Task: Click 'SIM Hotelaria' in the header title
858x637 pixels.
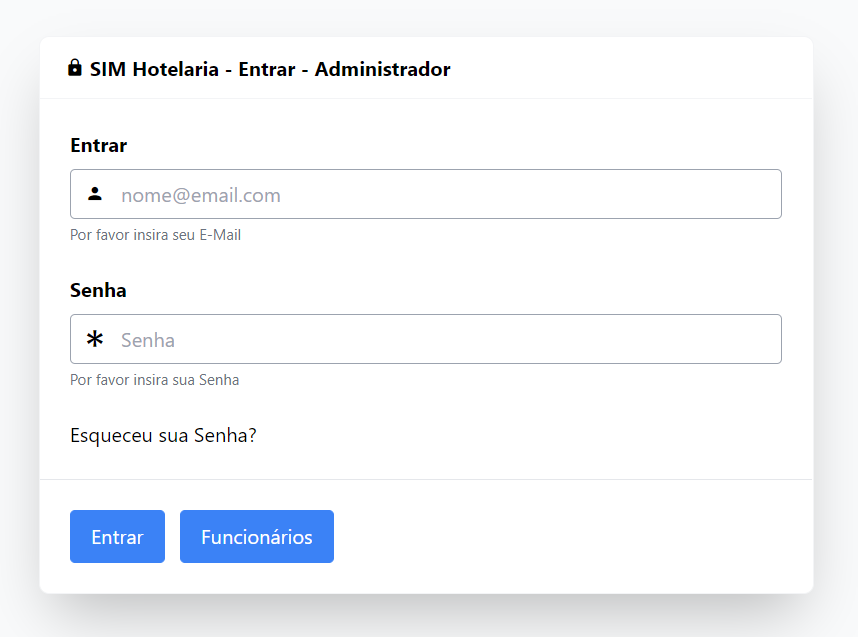Action: coord(154,69)
